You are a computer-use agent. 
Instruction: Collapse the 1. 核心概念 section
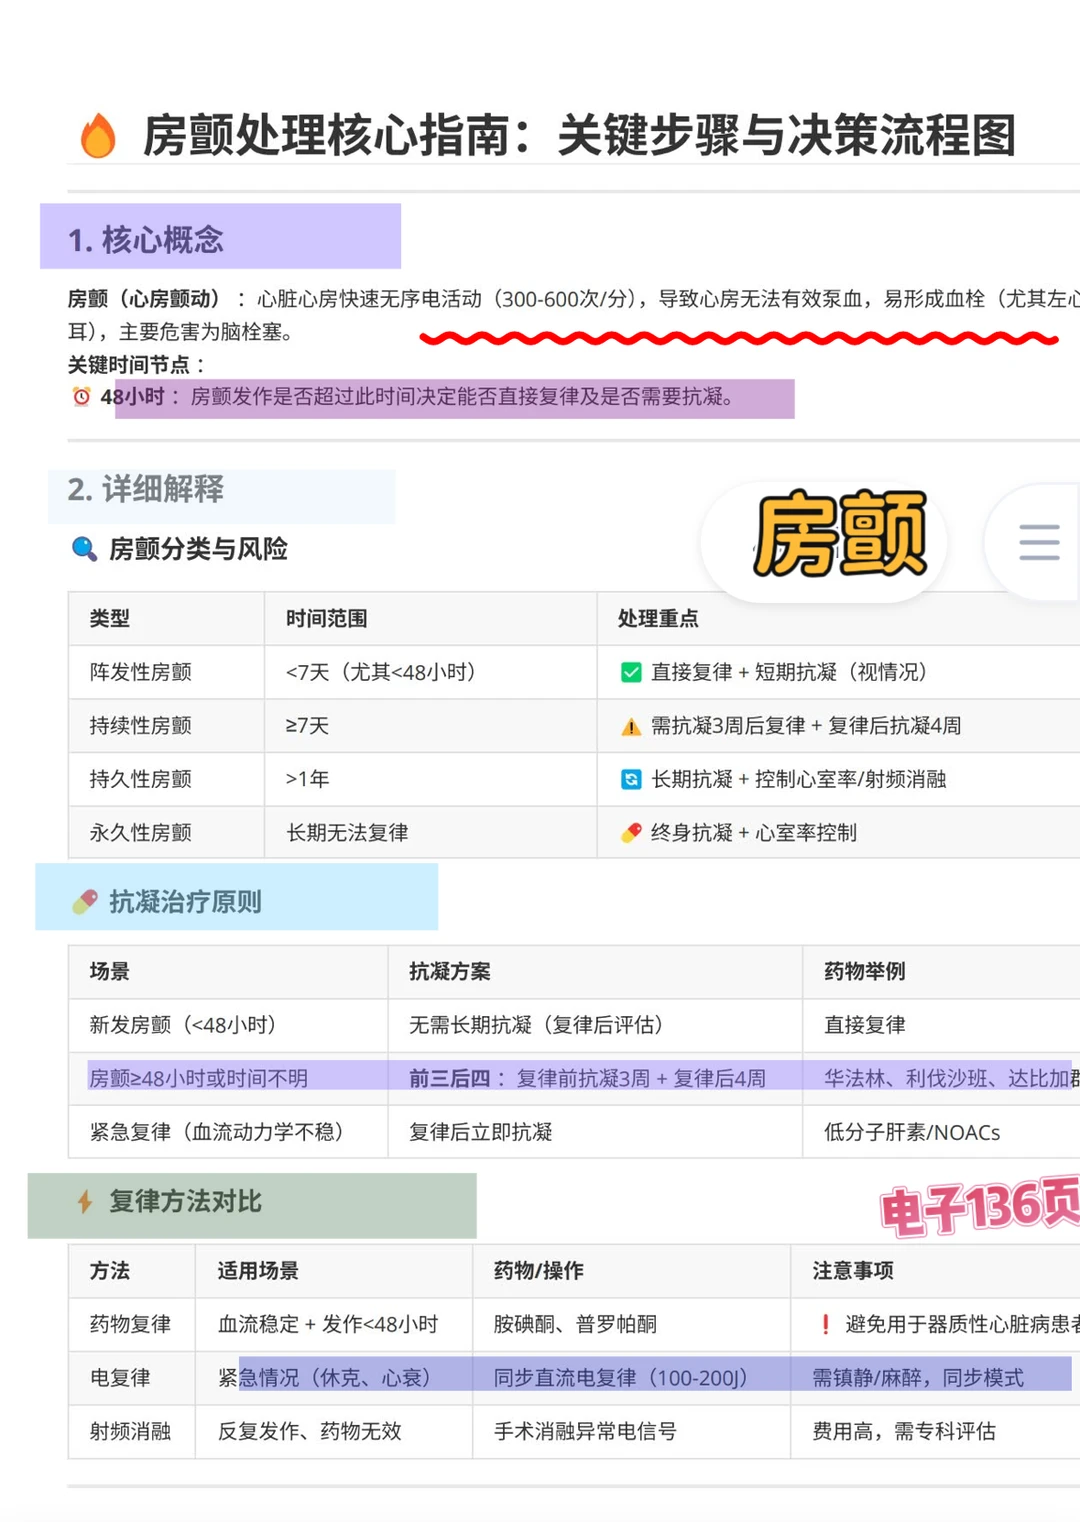(x=147, y=239)
